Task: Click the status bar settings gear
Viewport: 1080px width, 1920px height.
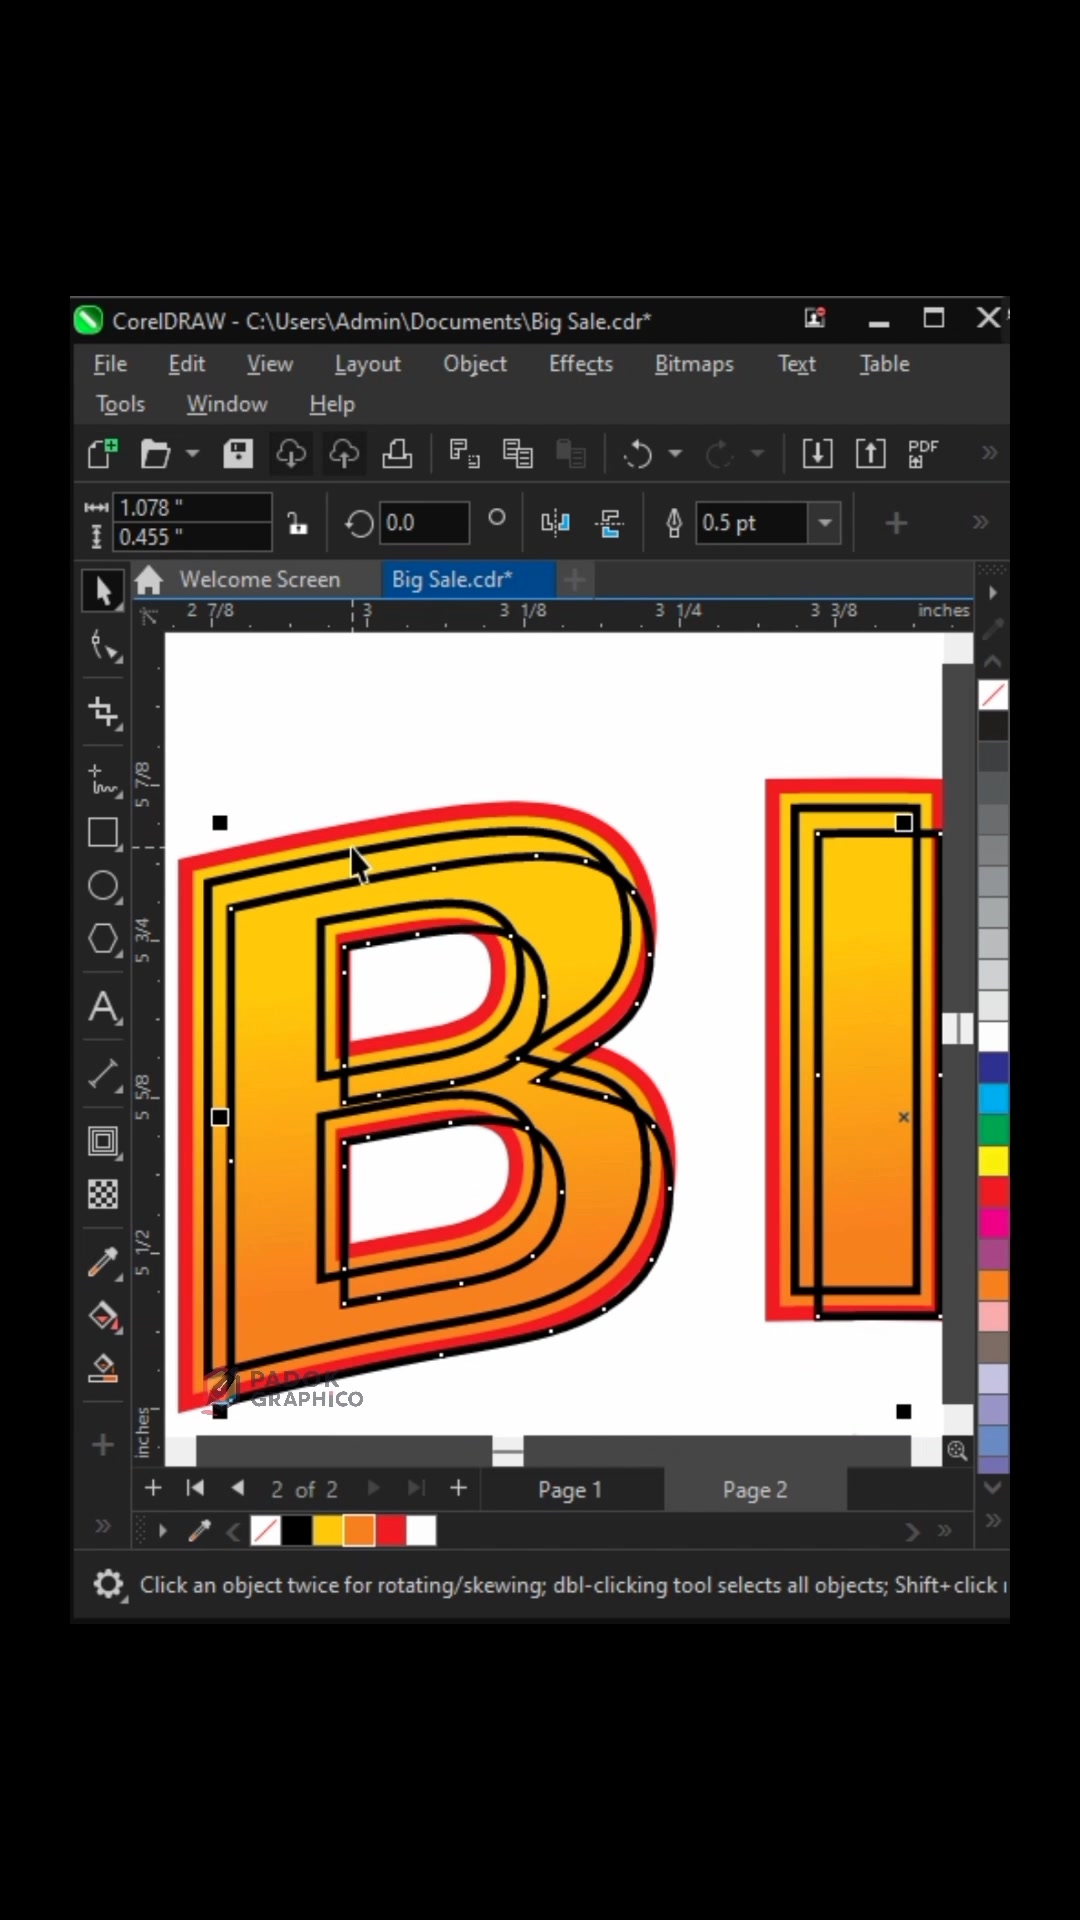Action: tap(108, 1584)
